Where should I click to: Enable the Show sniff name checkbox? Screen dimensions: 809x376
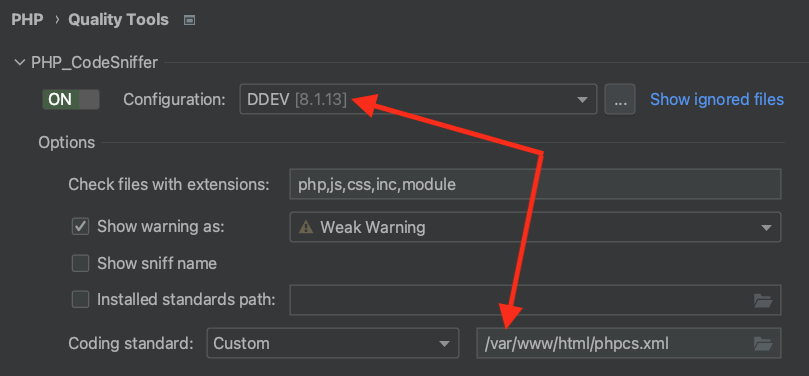[80, 264]
